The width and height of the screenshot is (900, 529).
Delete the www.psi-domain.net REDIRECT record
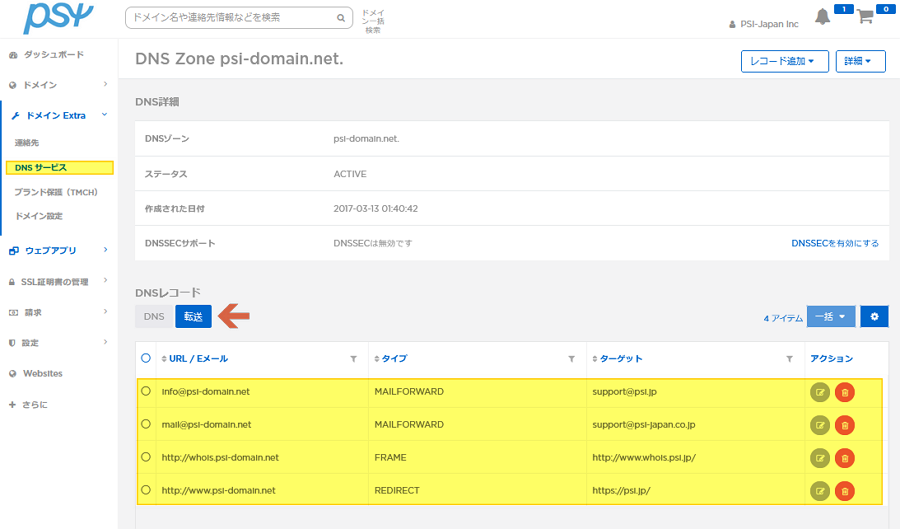tap(844, 491)
